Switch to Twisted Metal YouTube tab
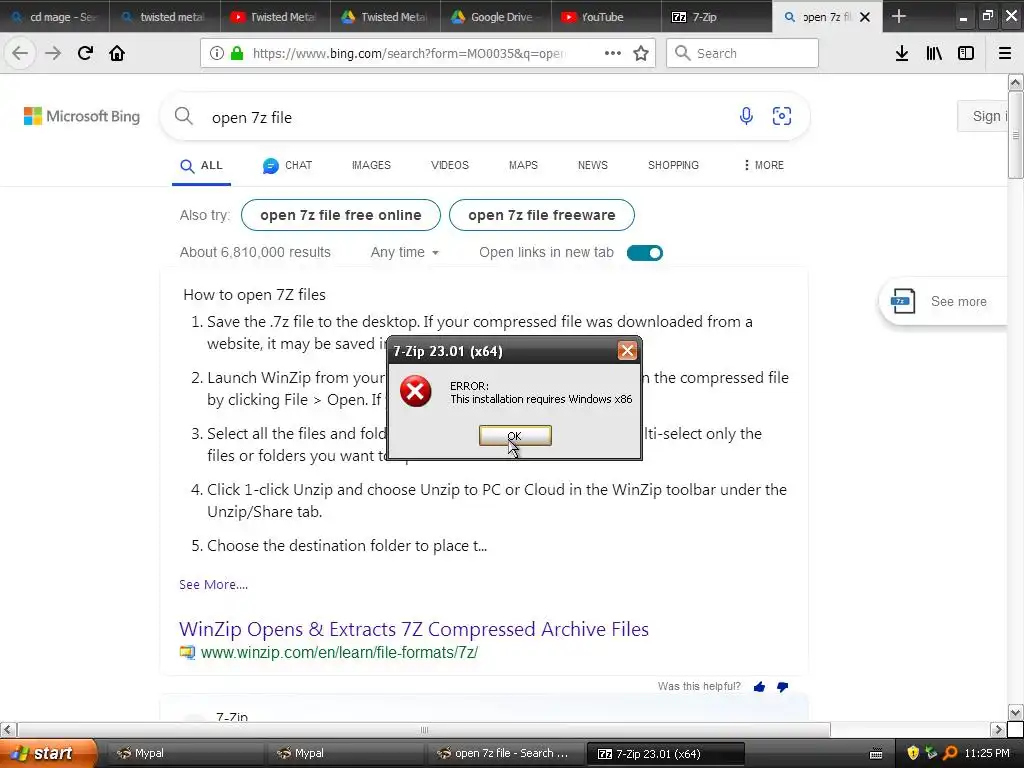This screenshot has width=1024, height=768. (x=275, y=16)
